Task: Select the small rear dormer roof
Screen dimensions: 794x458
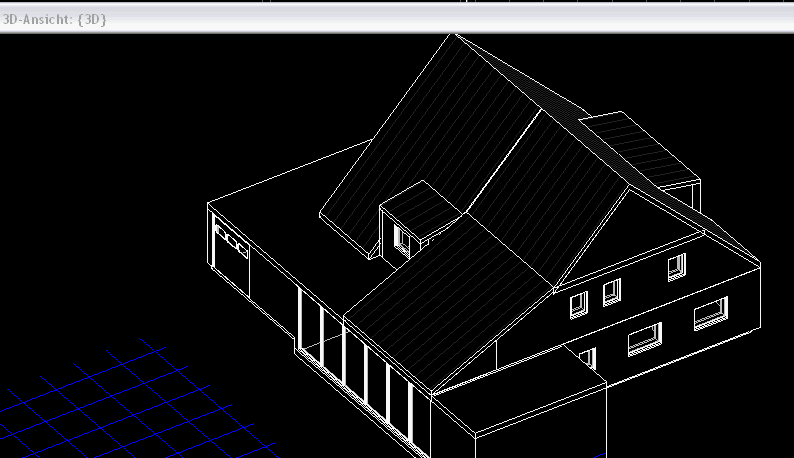Action: [x=641, y=148]
